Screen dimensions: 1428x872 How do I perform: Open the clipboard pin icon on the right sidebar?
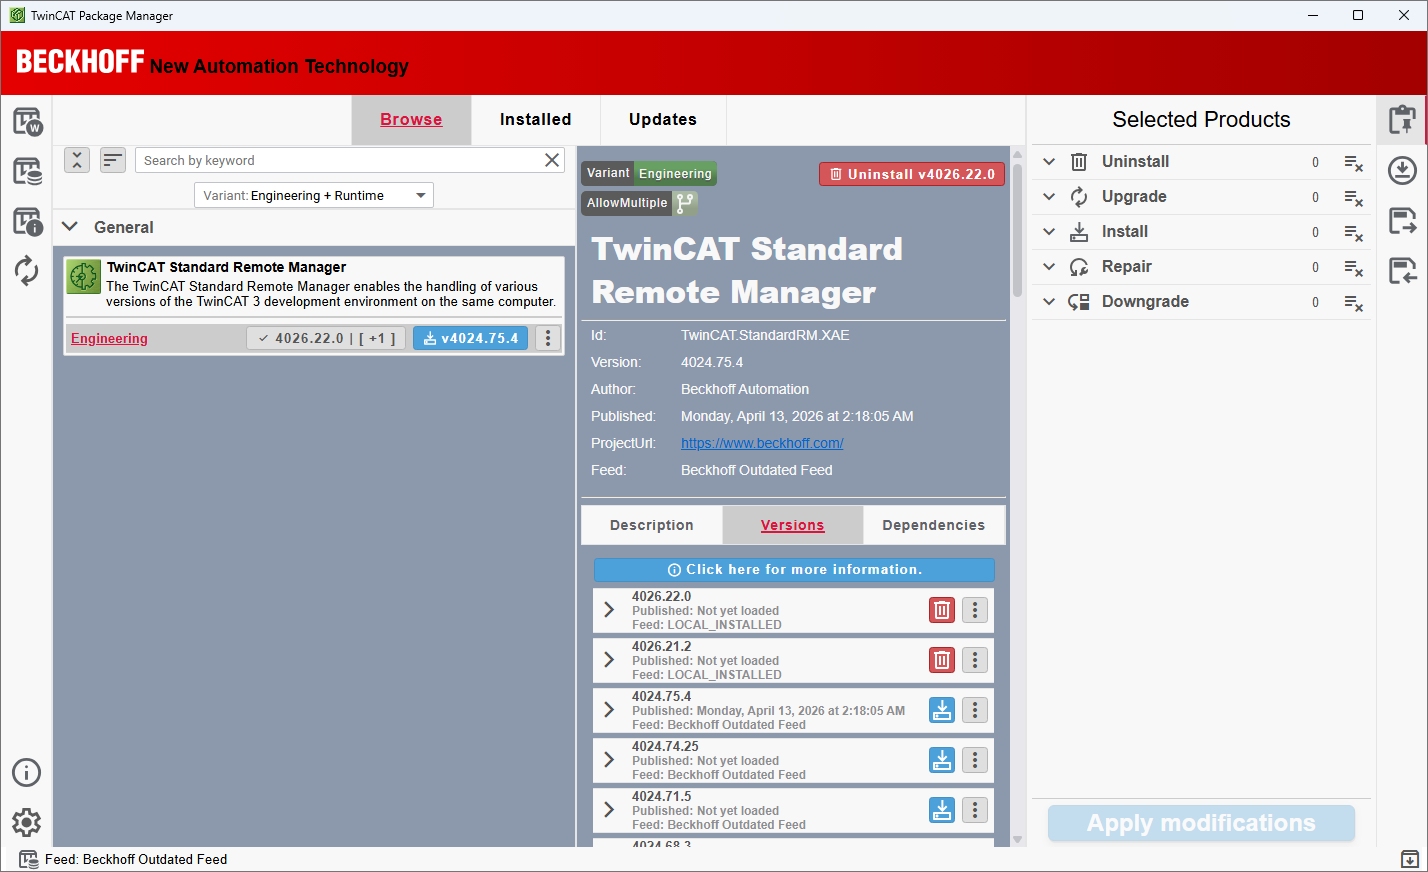click(x=1402, y=121)
